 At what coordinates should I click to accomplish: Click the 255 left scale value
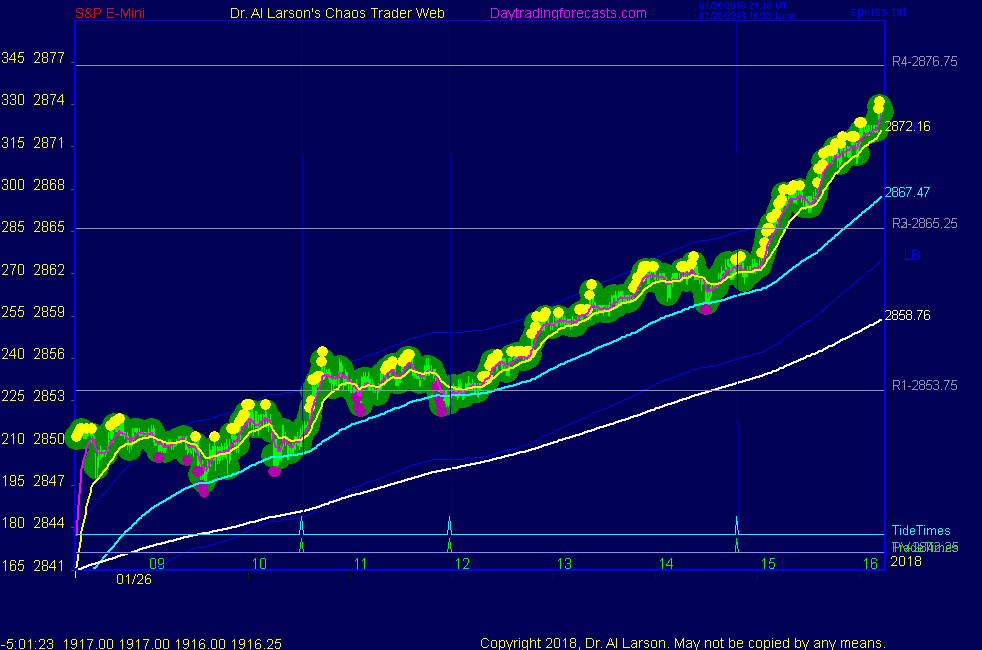coord(13,312)
